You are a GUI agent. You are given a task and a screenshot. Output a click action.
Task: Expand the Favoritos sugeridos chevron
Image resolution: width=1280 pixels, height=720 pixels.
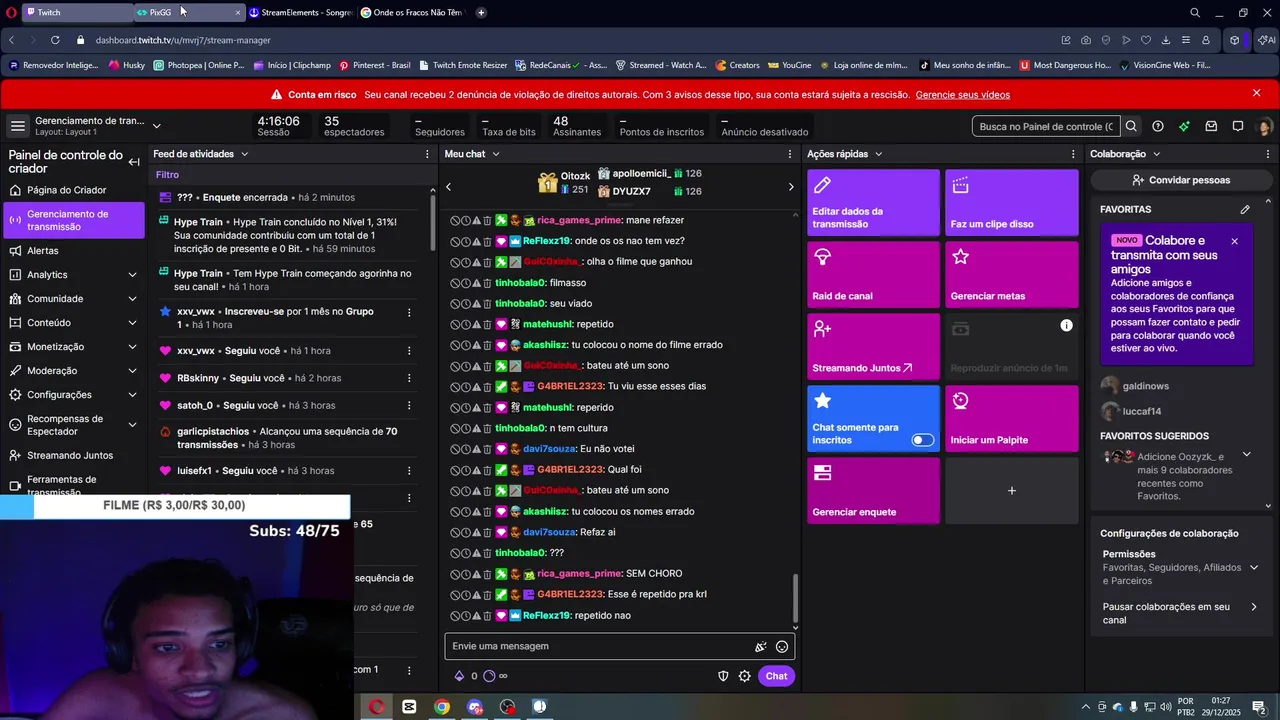point(1246,454)
